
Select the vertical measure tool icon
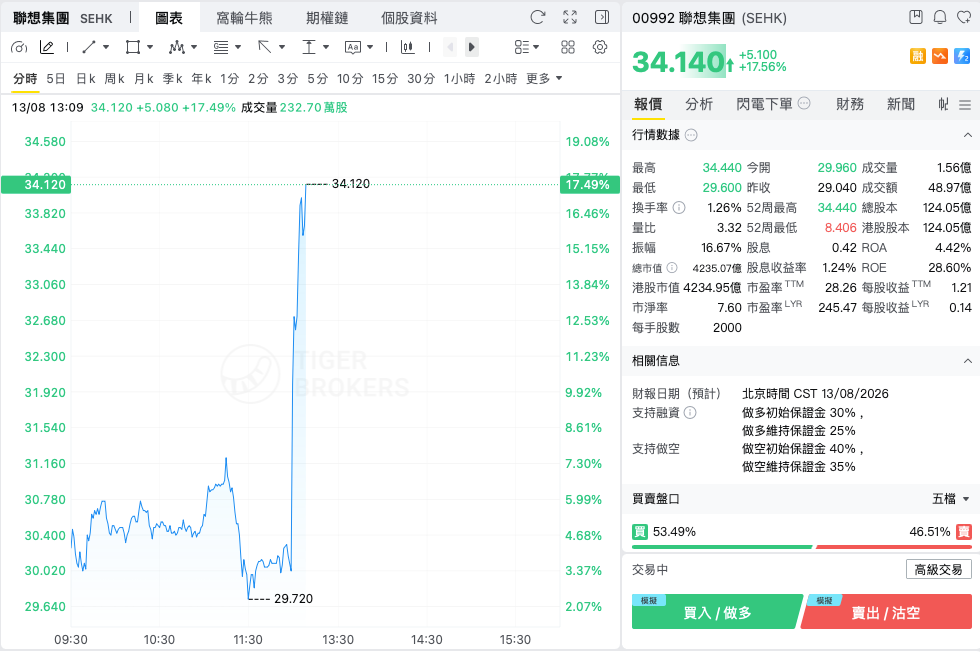(309, 47)
